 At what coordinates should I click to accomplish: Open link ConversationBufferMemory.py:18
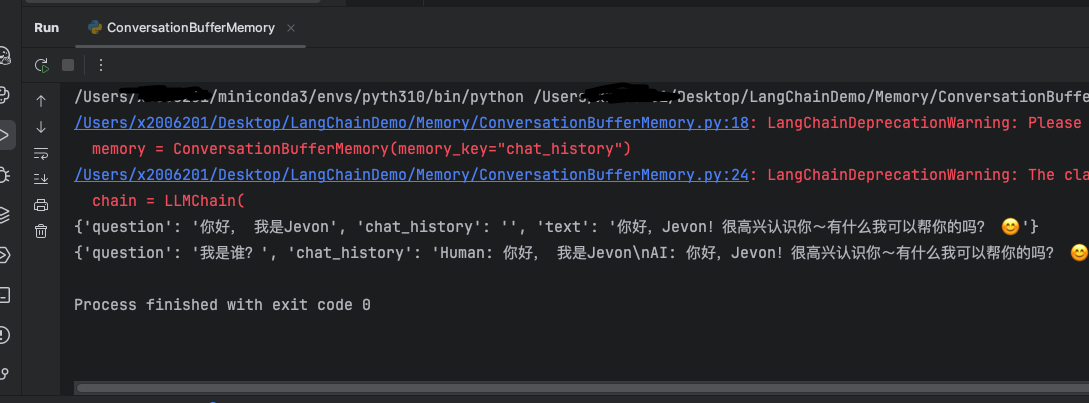click(411, 123)
